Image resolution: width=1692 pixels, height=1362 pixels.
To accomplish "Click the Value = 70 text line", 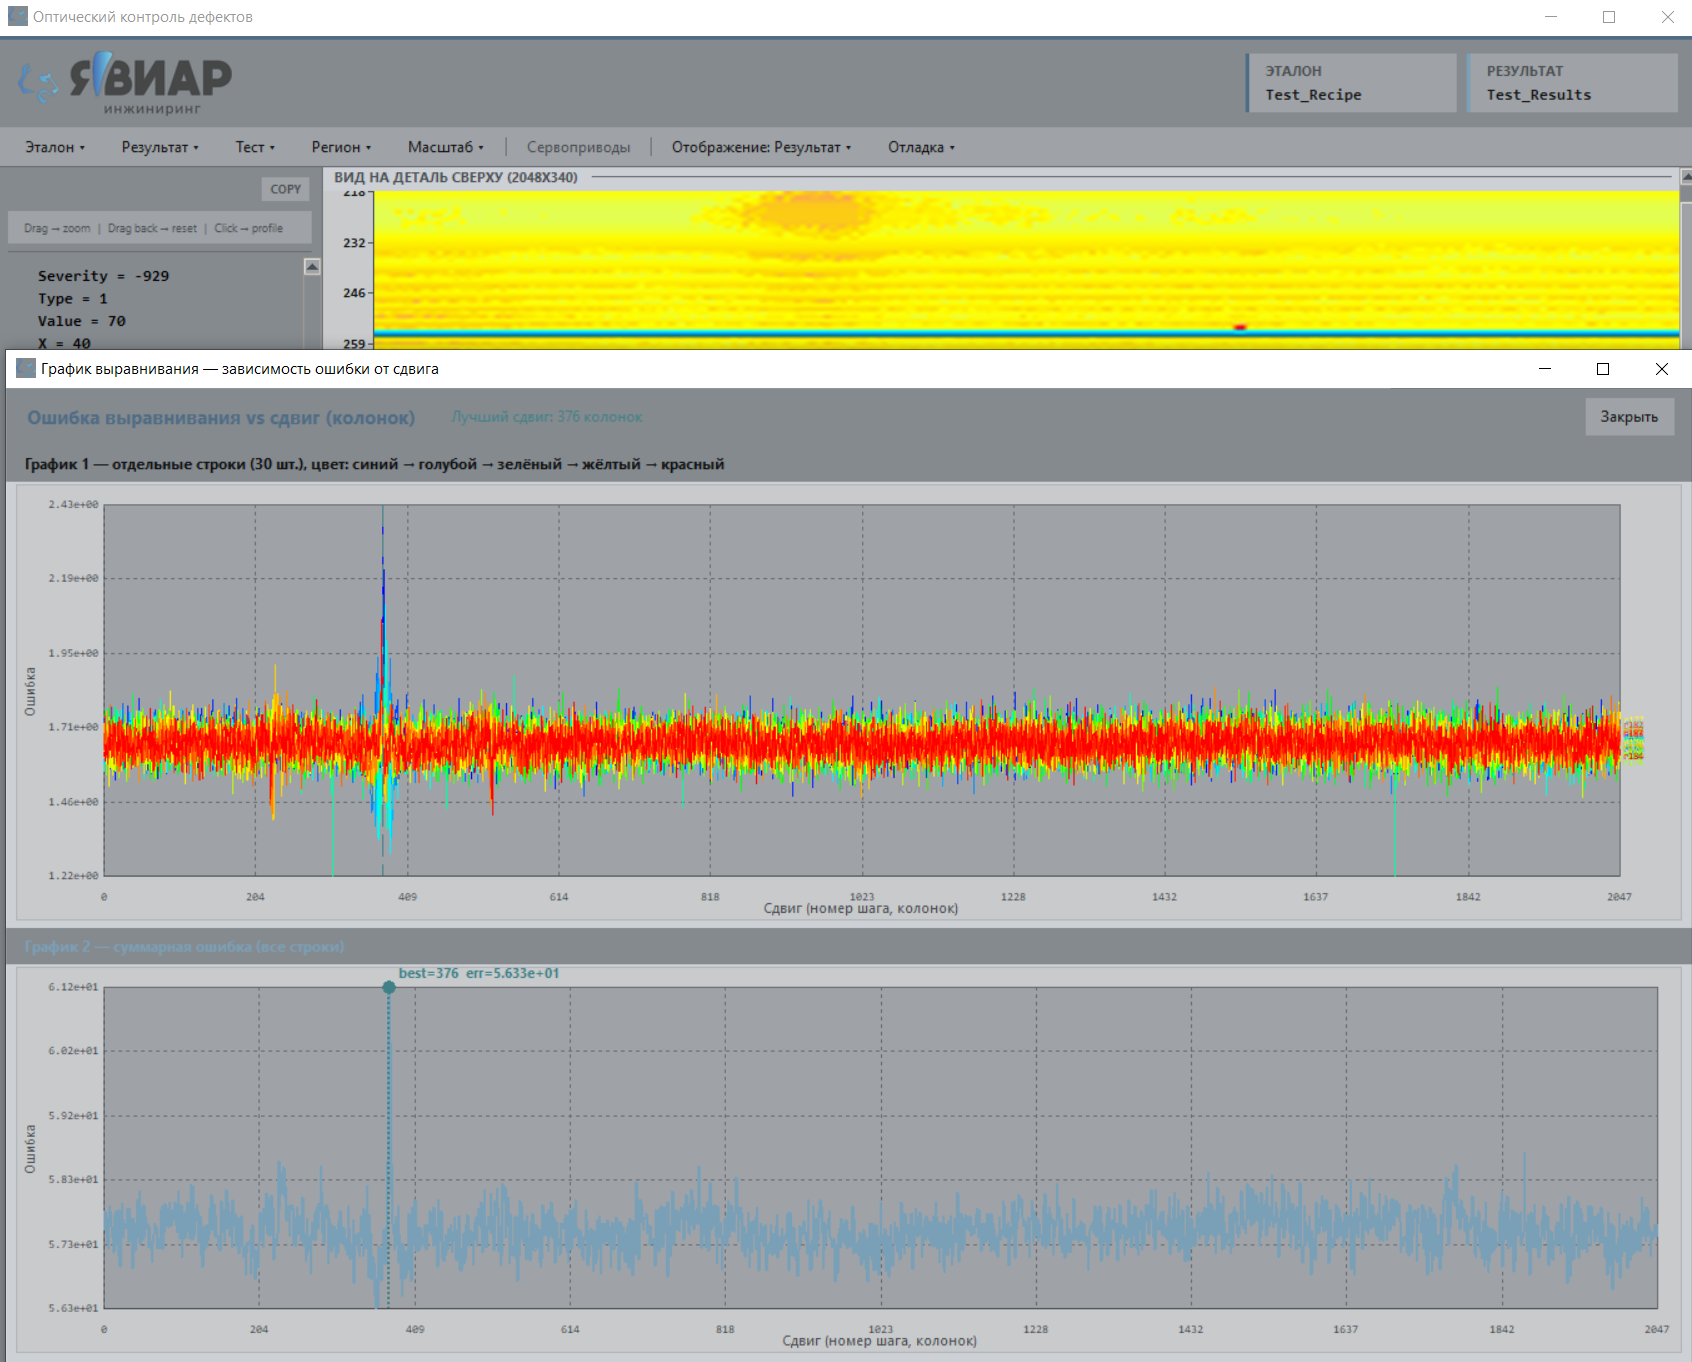I will click(x=82, y=321).
